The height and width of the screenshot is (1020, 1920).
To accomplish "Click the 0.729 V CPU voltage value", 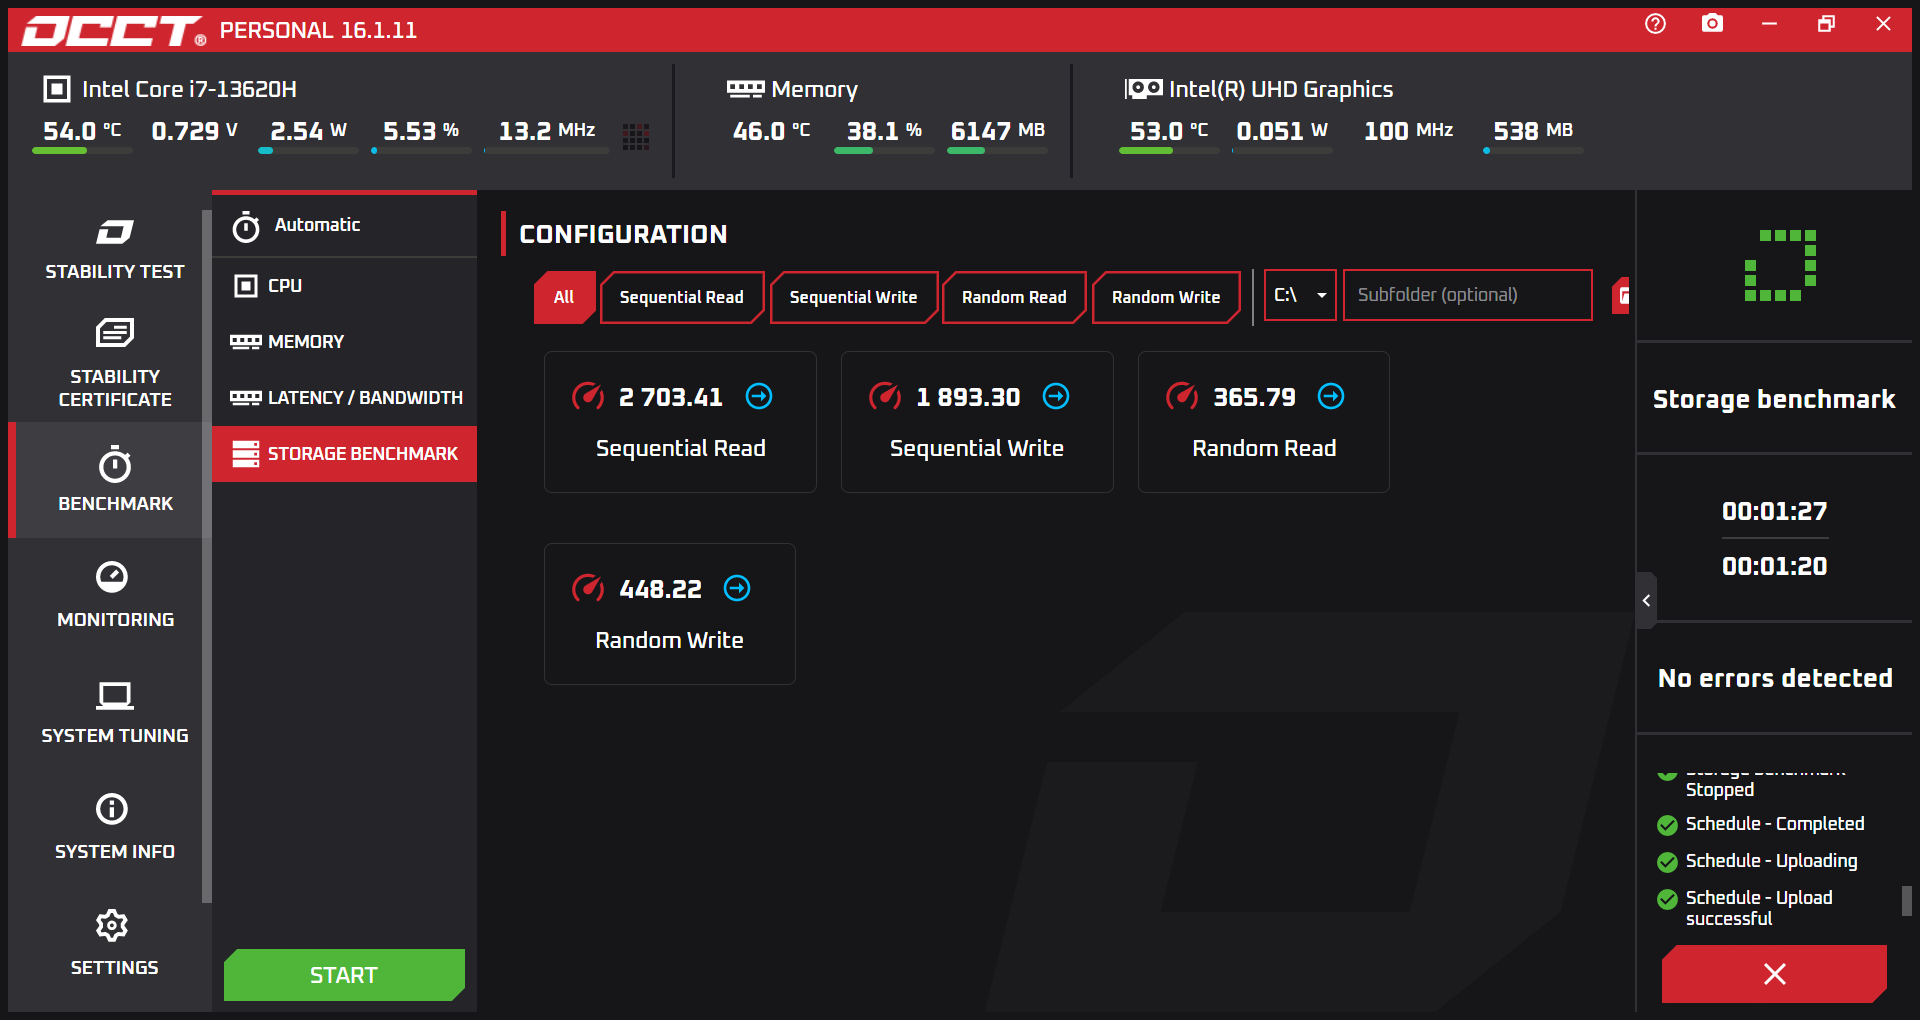I will [195, 131].
